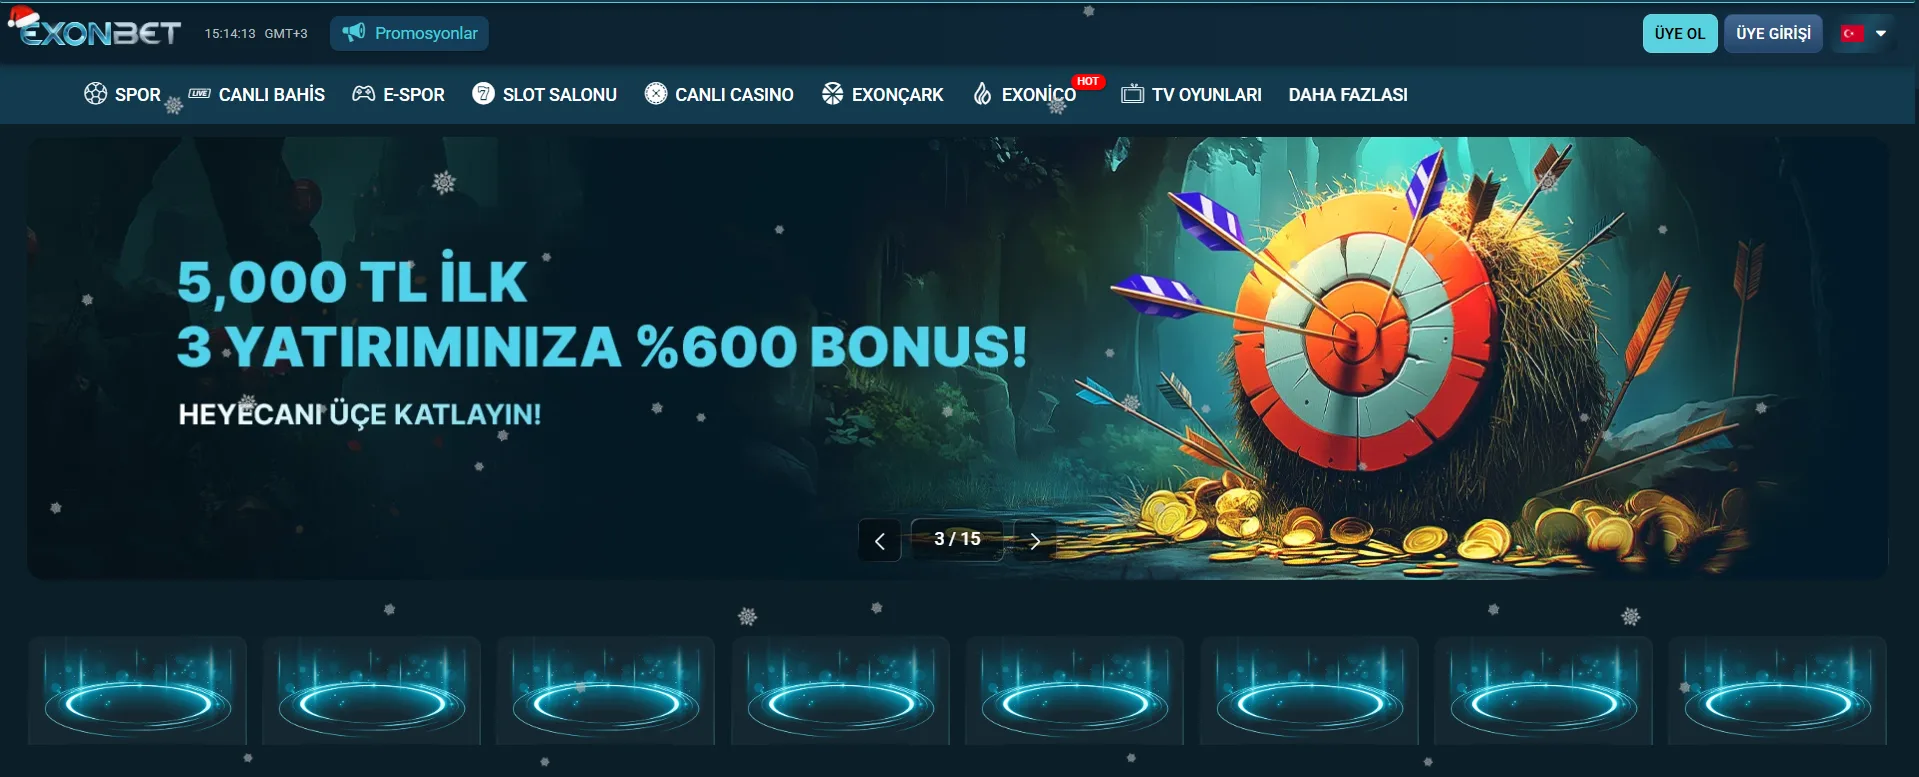Click the roulette chip Canlı Casino icon
This screenshot has width=1919, height=777.
[656, 94]
